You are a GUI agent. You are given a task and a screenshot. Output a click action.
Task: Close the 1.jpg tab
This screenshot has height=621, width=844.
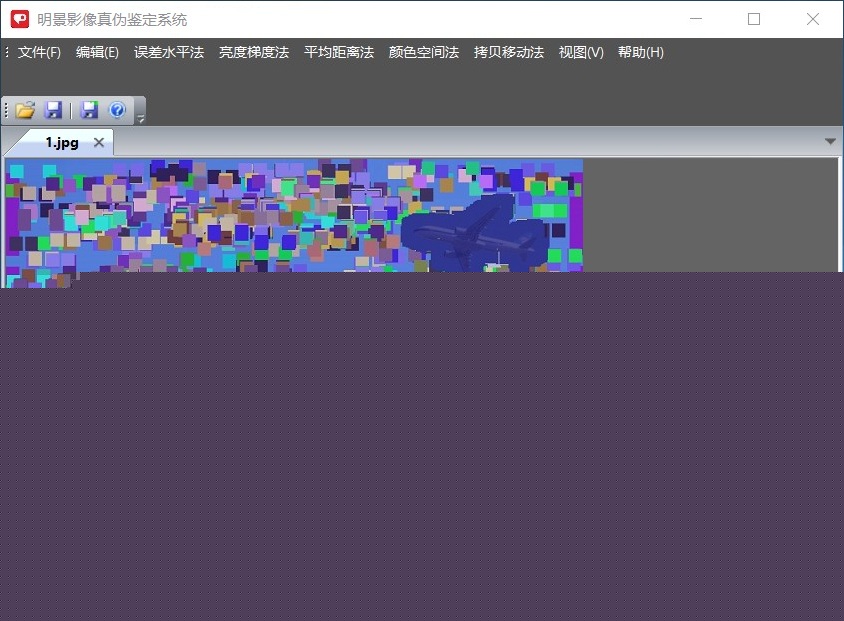click(99, 143)
